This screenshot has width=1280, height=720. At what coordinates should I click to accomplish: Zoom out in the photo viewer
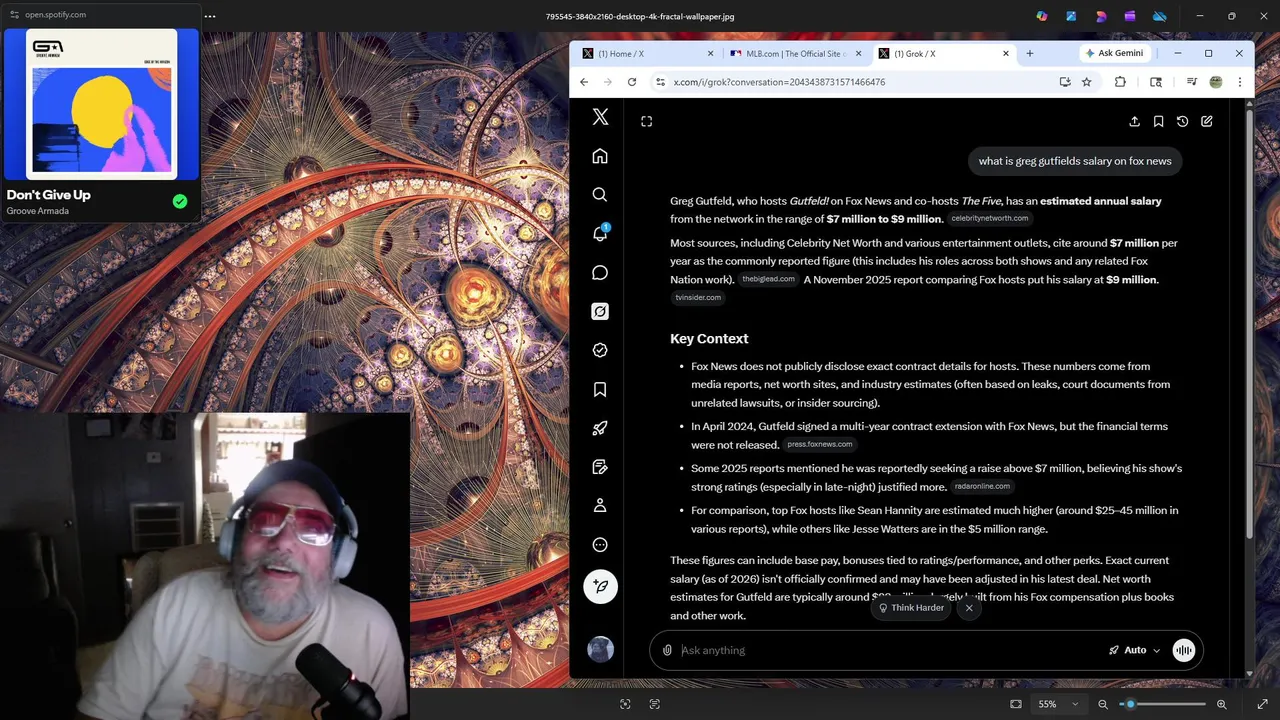click(1103, 704)
